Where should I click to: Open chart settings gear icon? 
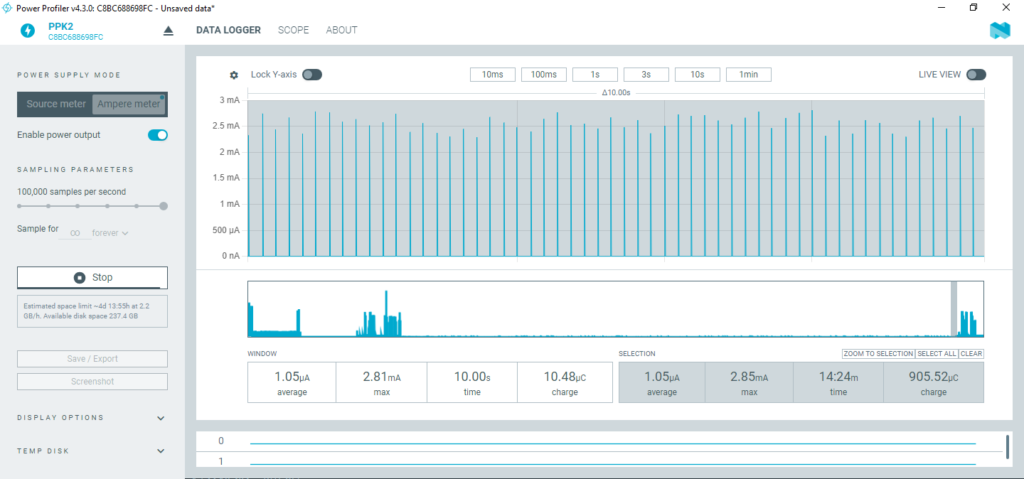click(x=234, y=75)
